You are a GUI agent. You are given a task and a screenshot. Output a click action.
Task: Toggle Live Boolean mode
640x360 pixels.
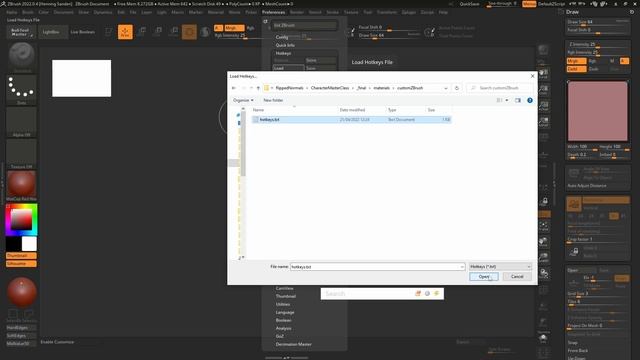pos(82,32)
